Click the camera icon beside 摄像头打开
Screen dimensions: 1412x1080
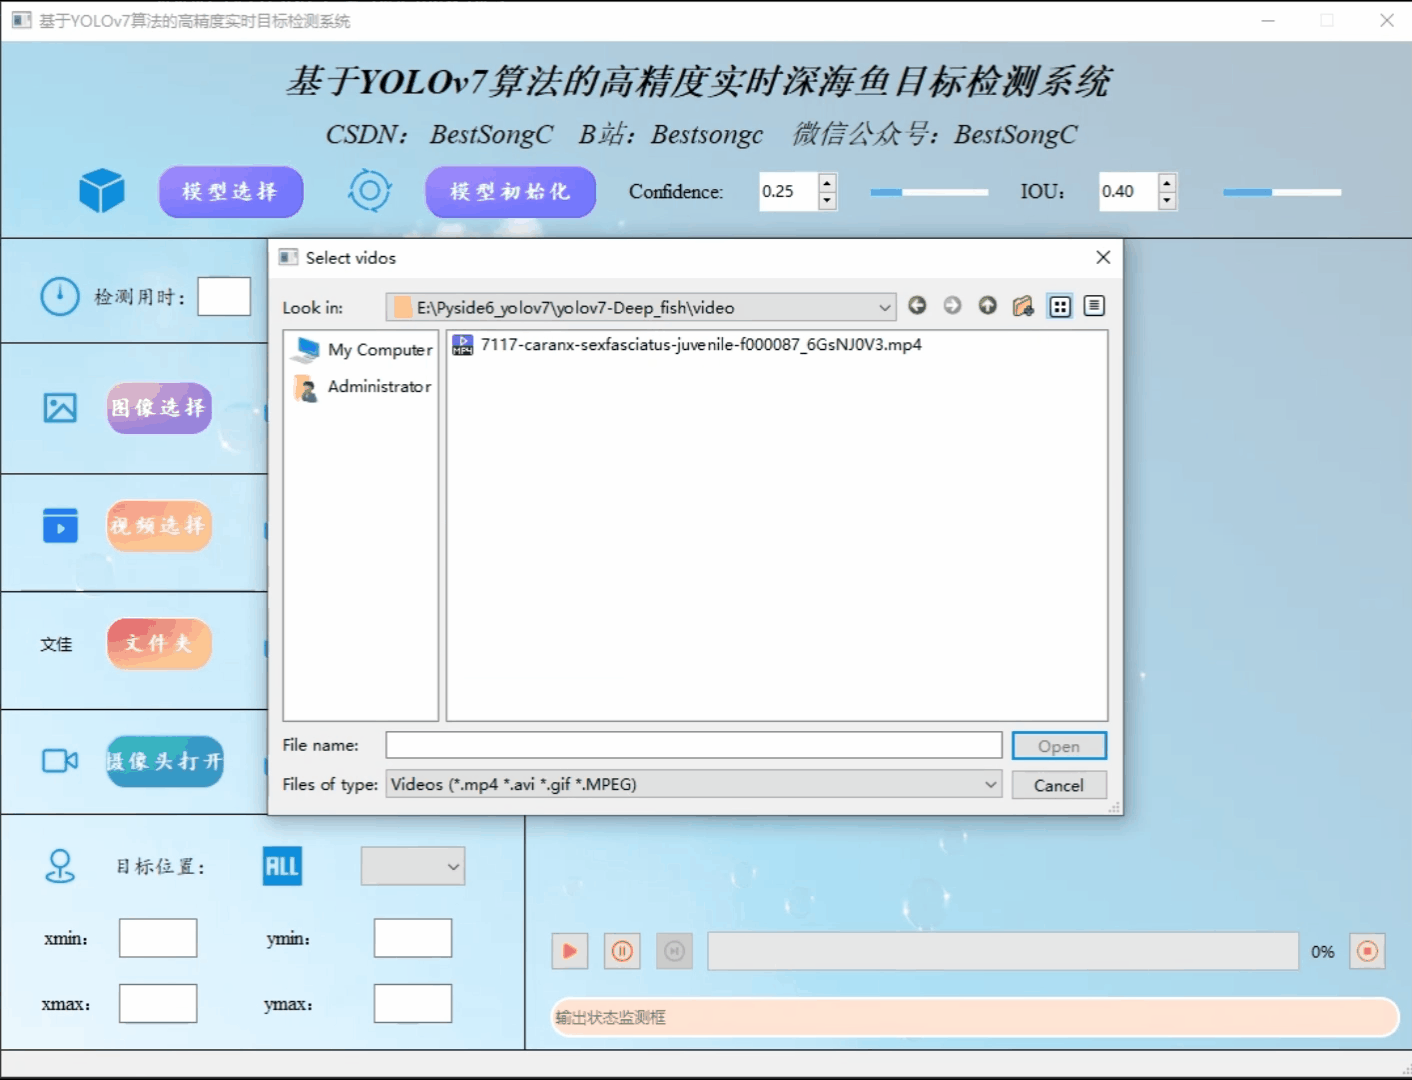(60, 761)
